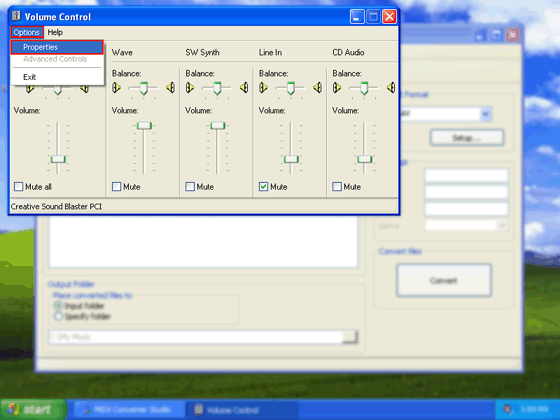This screenshot has height=420, width=560.
Task: Open the Help menu
Action: pos(55,32)
